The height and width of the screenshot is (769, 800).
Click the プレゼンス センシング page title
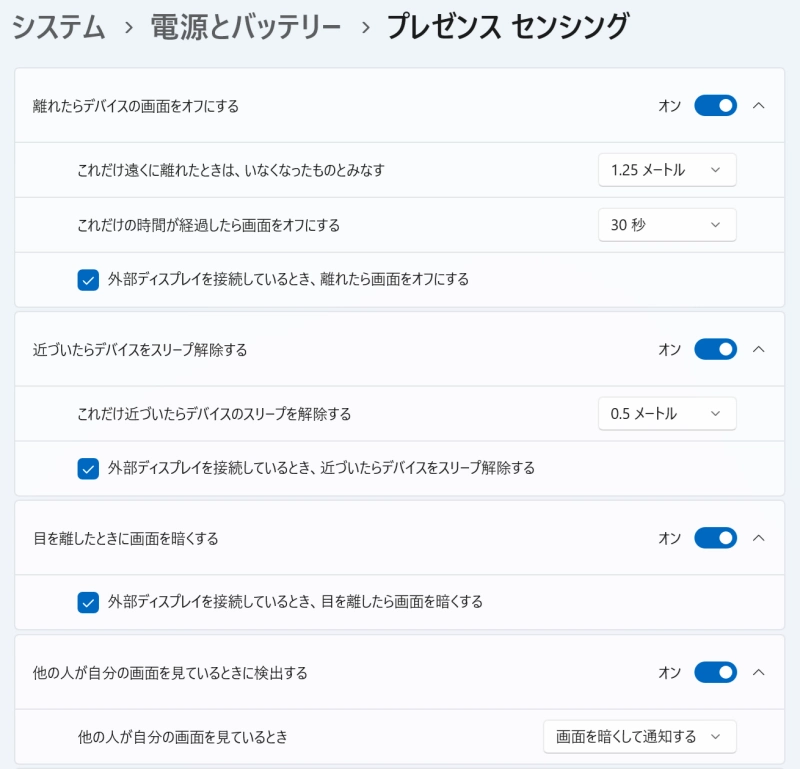[508, 27]
